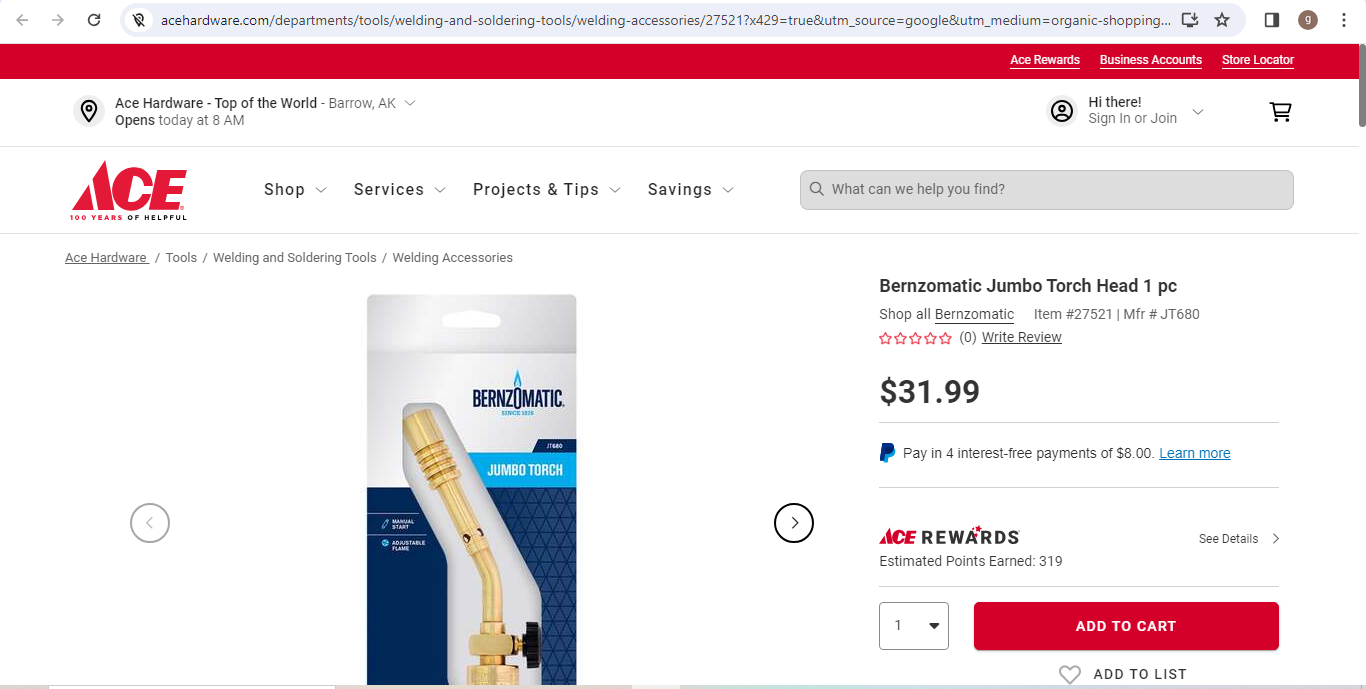
Task: Click the store location pin icon
Action: [89, 111]
